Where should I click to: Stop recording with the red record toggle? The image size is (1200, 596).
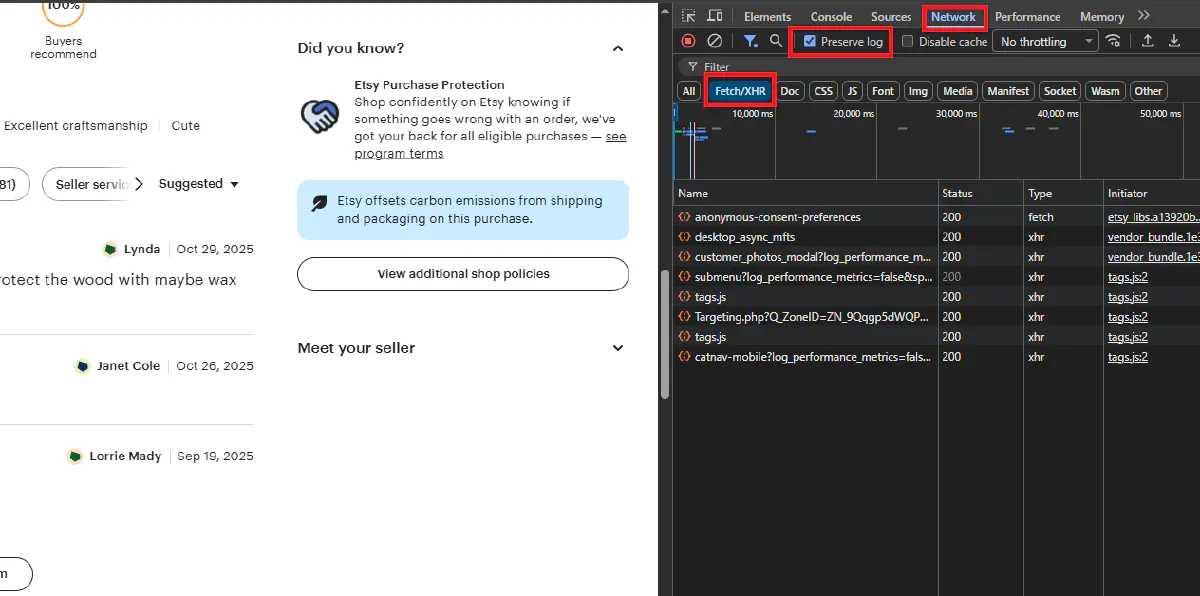click(689, 41)
